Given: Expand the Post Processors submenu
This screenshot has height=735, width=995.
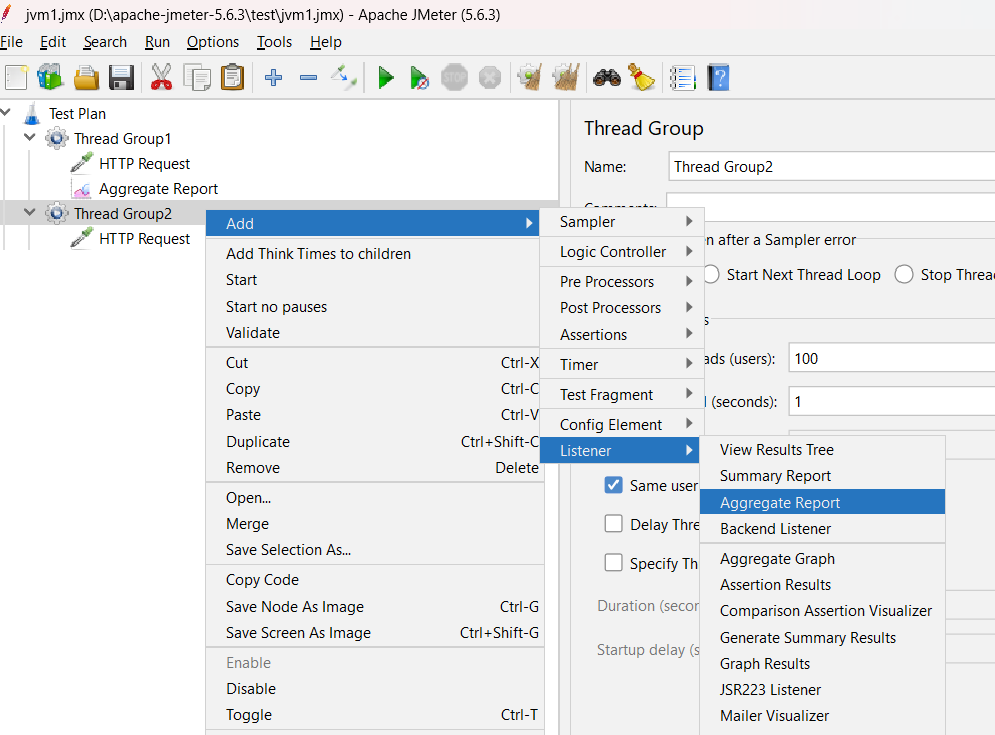Looking at the screenshot, I should 621,307.
